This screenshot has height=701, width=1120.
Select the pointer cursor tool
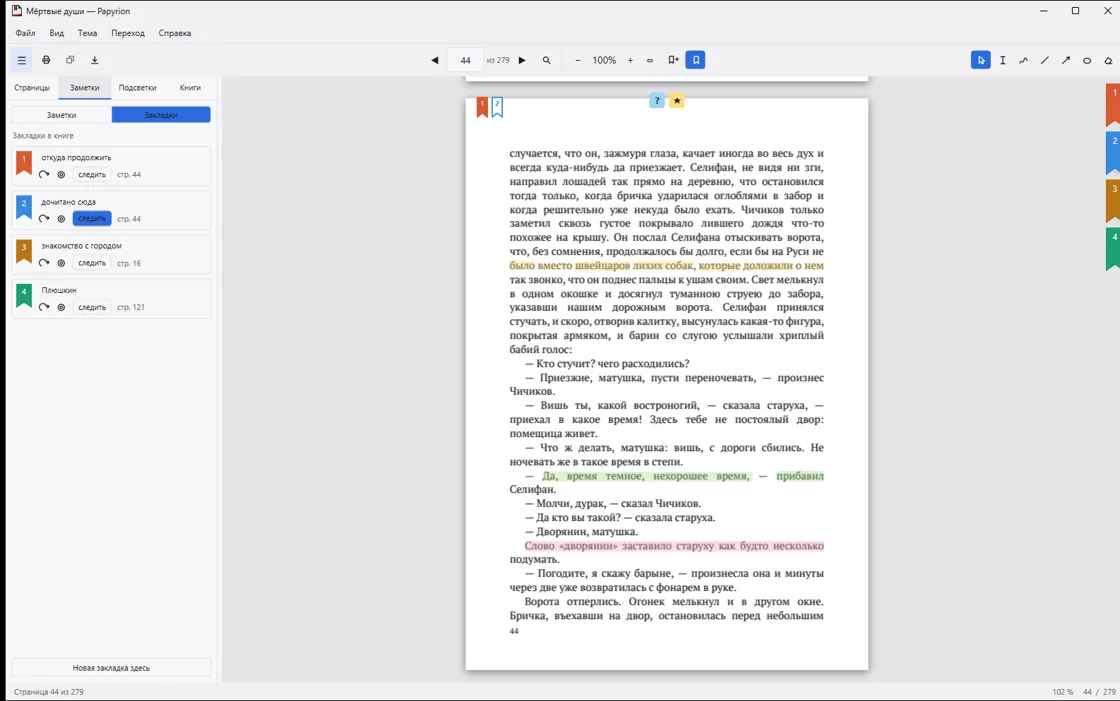(981, 61)
